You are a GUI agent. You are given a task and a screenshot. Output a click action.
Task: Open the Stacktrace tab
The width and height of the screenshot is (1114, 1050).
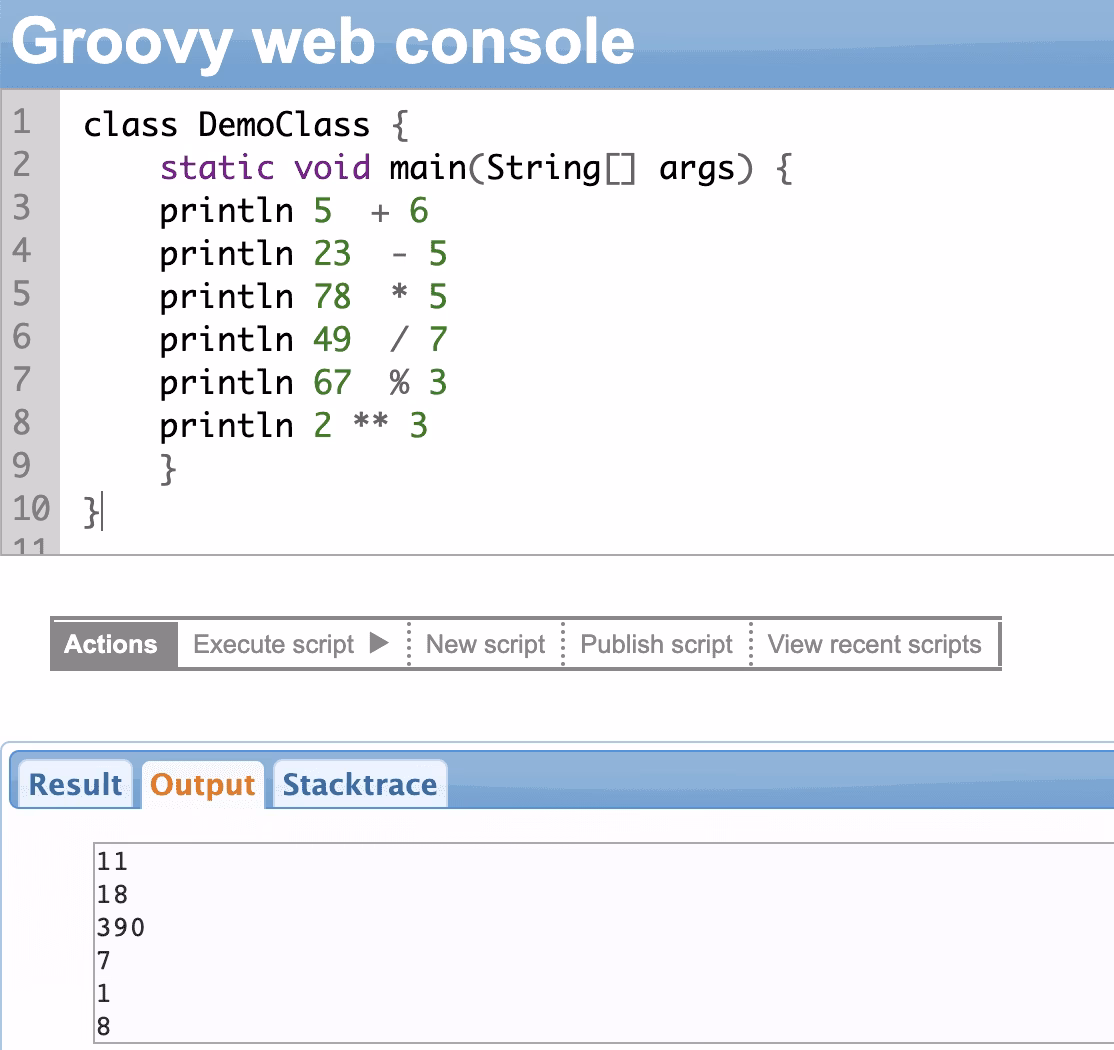pyautogui.click(x=359, y=785)
